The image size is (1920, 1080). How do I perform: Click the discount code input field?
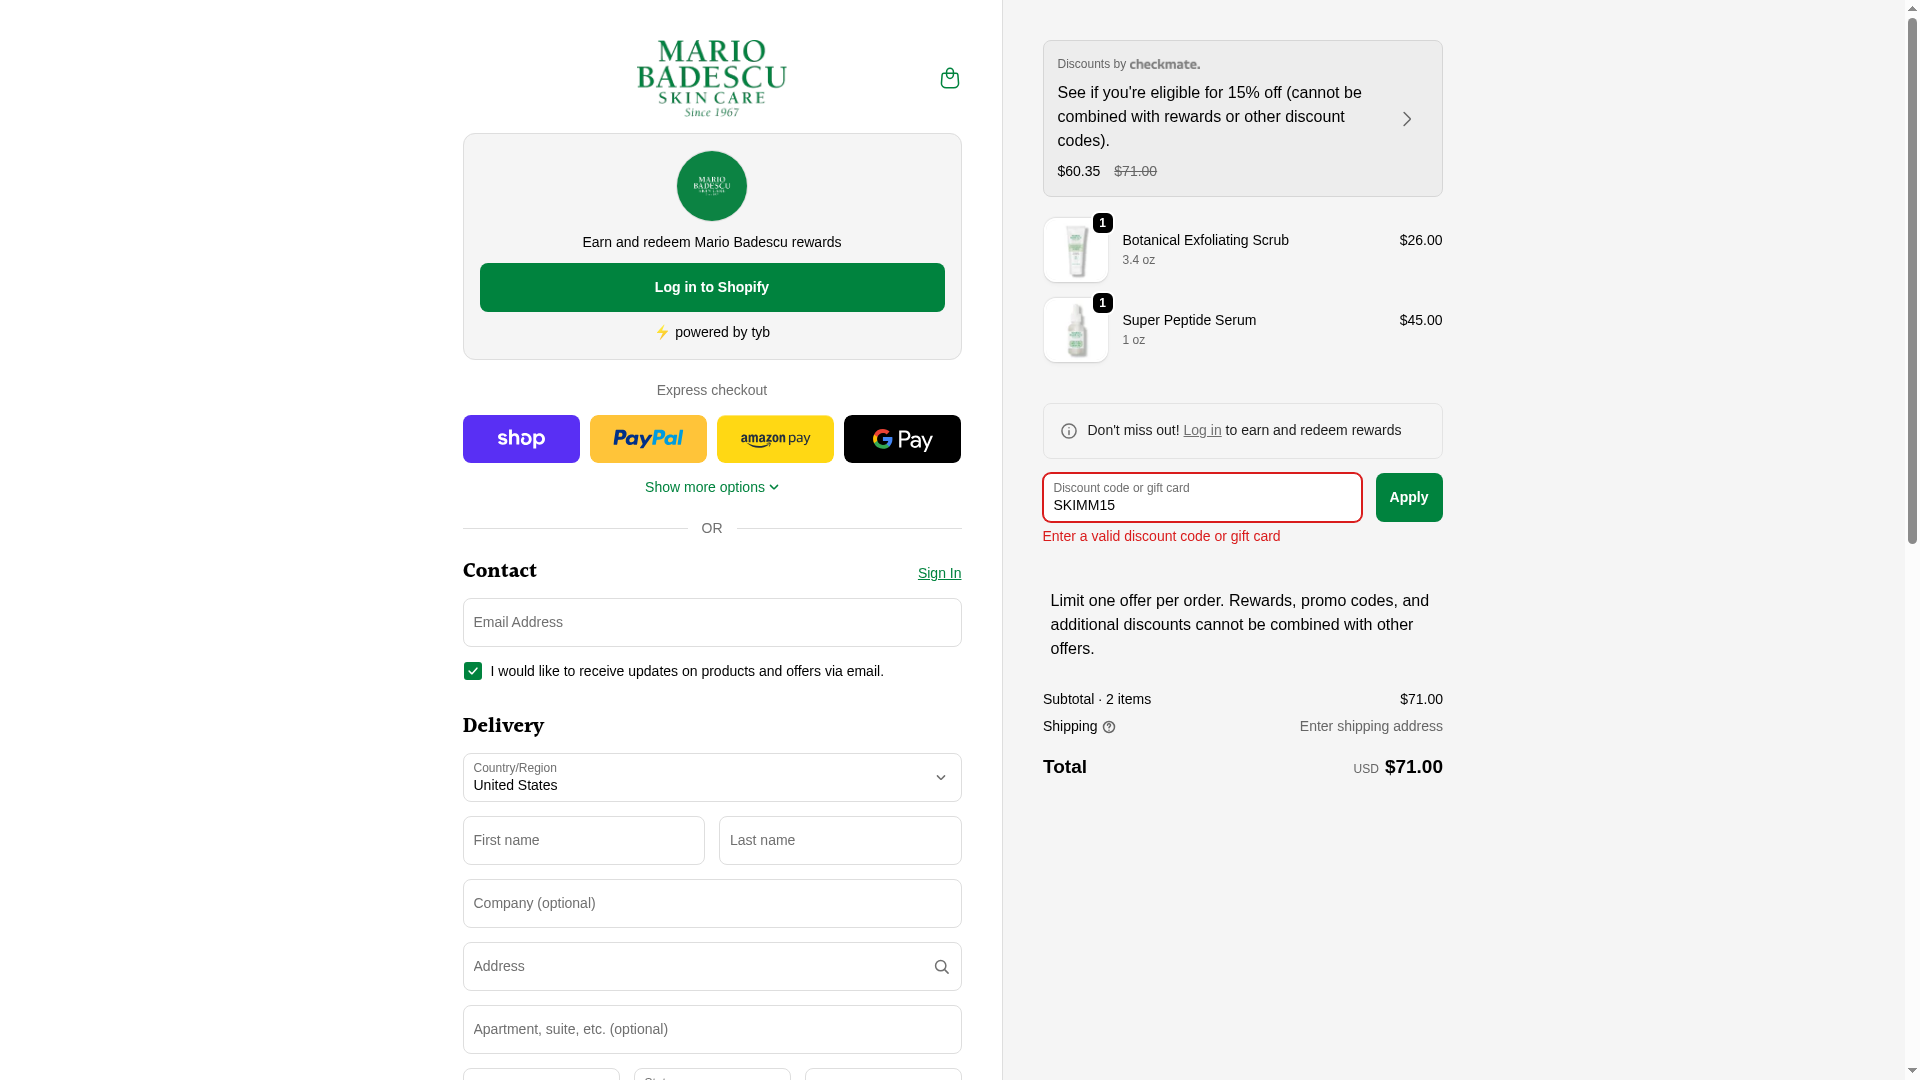[x=1201, y=497]
